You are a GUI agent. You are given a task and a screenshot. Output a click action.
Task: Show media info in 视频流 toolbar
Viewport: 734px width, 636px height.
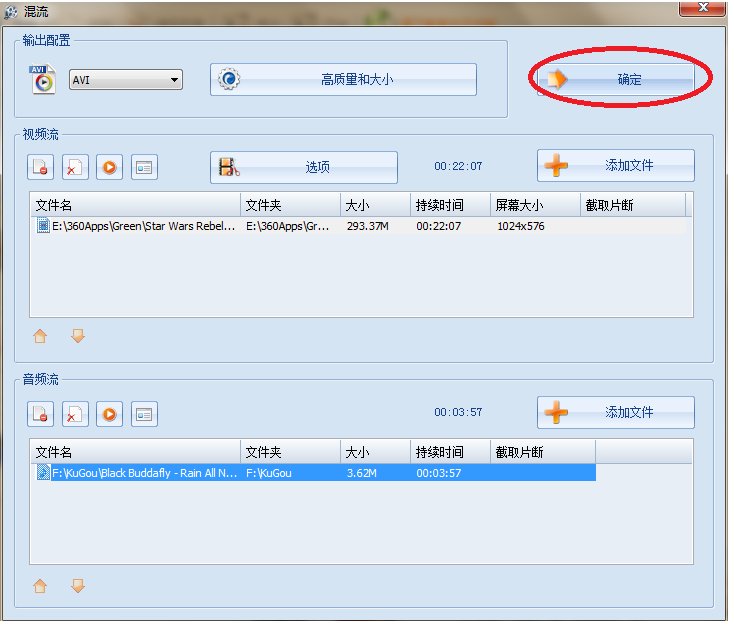coord(144,167)
